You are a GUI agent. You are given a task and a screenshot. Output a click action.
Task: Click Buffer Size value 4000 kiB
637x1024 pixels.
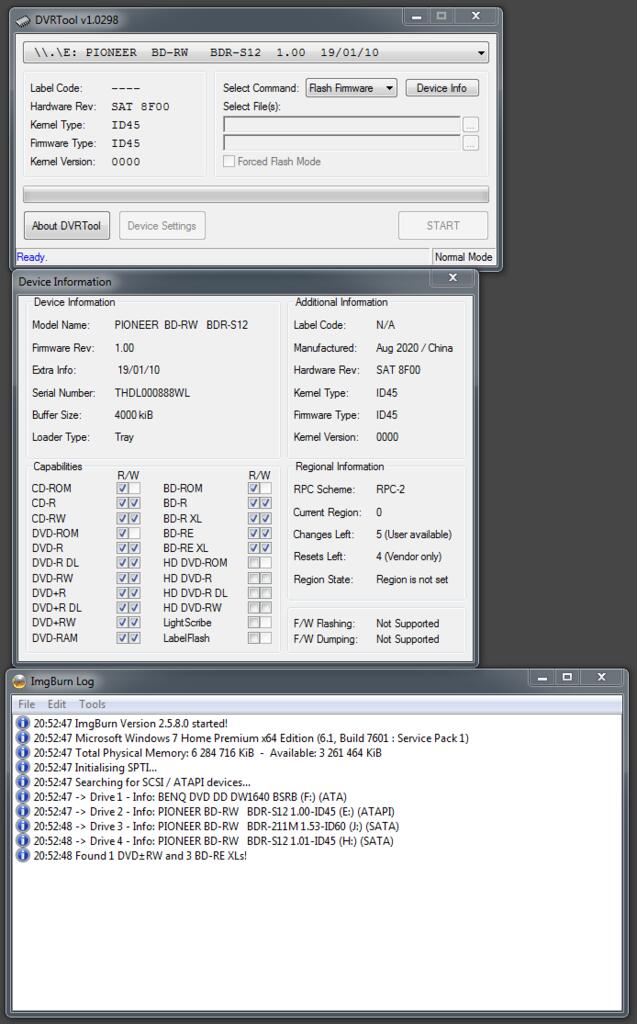coord(134,415)
